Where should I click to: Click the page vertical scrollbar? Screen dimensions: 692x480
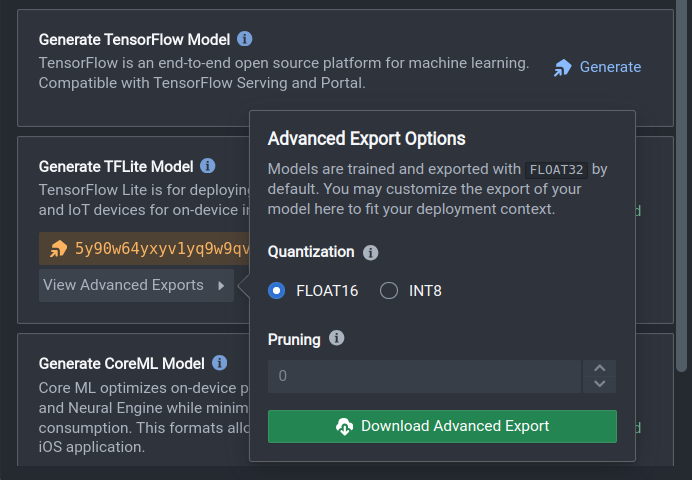(682, 185)
